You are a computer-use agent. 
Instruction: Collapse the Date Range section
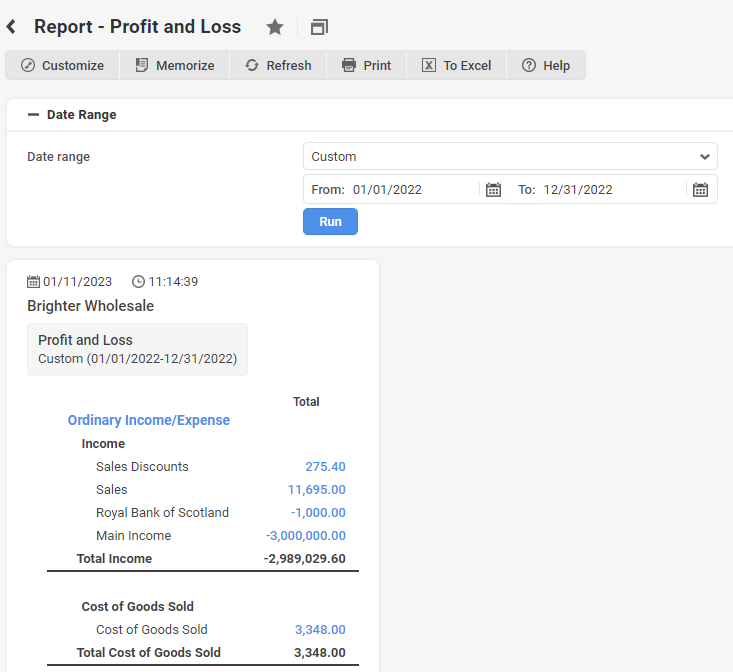pyautogui.click(x=33, y=114)
